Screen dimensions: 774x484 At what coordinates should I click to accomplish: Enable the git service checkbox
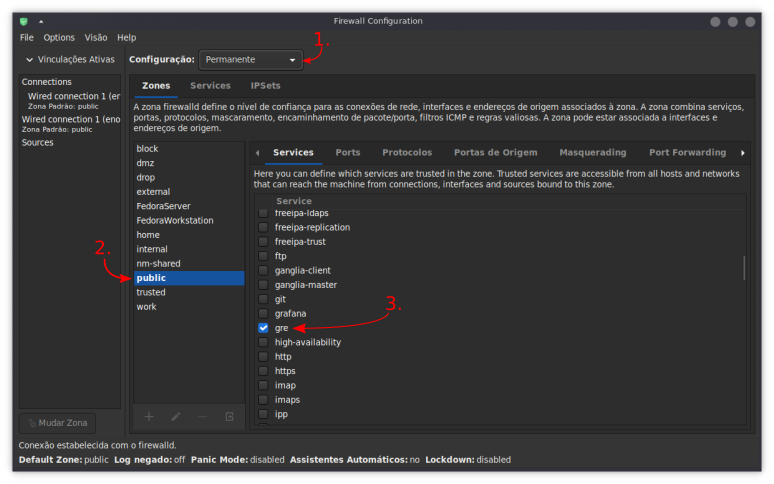(x=263, y=299)
